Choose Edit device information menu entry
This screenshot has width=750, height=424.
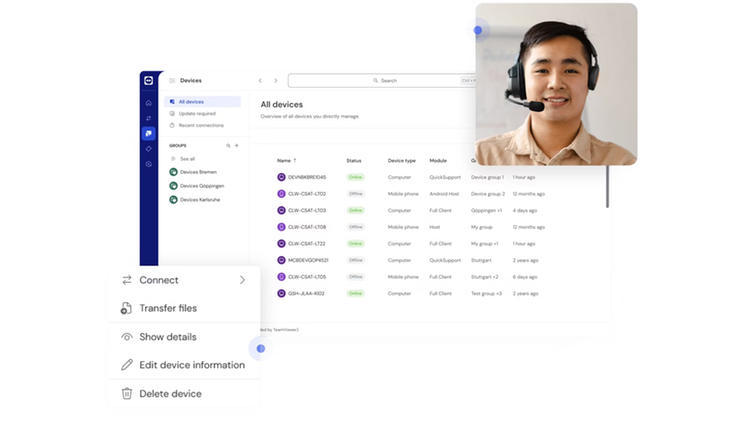(185, 365)
